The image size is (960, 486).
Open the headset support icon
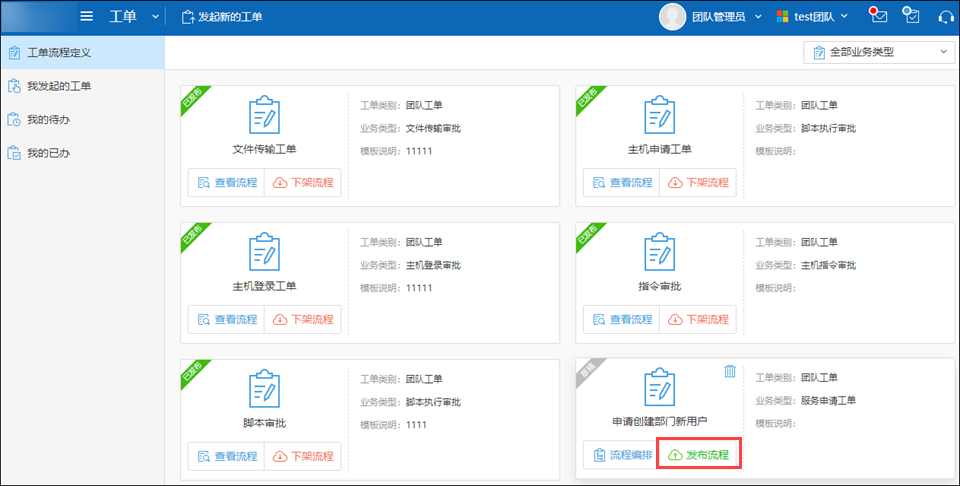point(945,17)
